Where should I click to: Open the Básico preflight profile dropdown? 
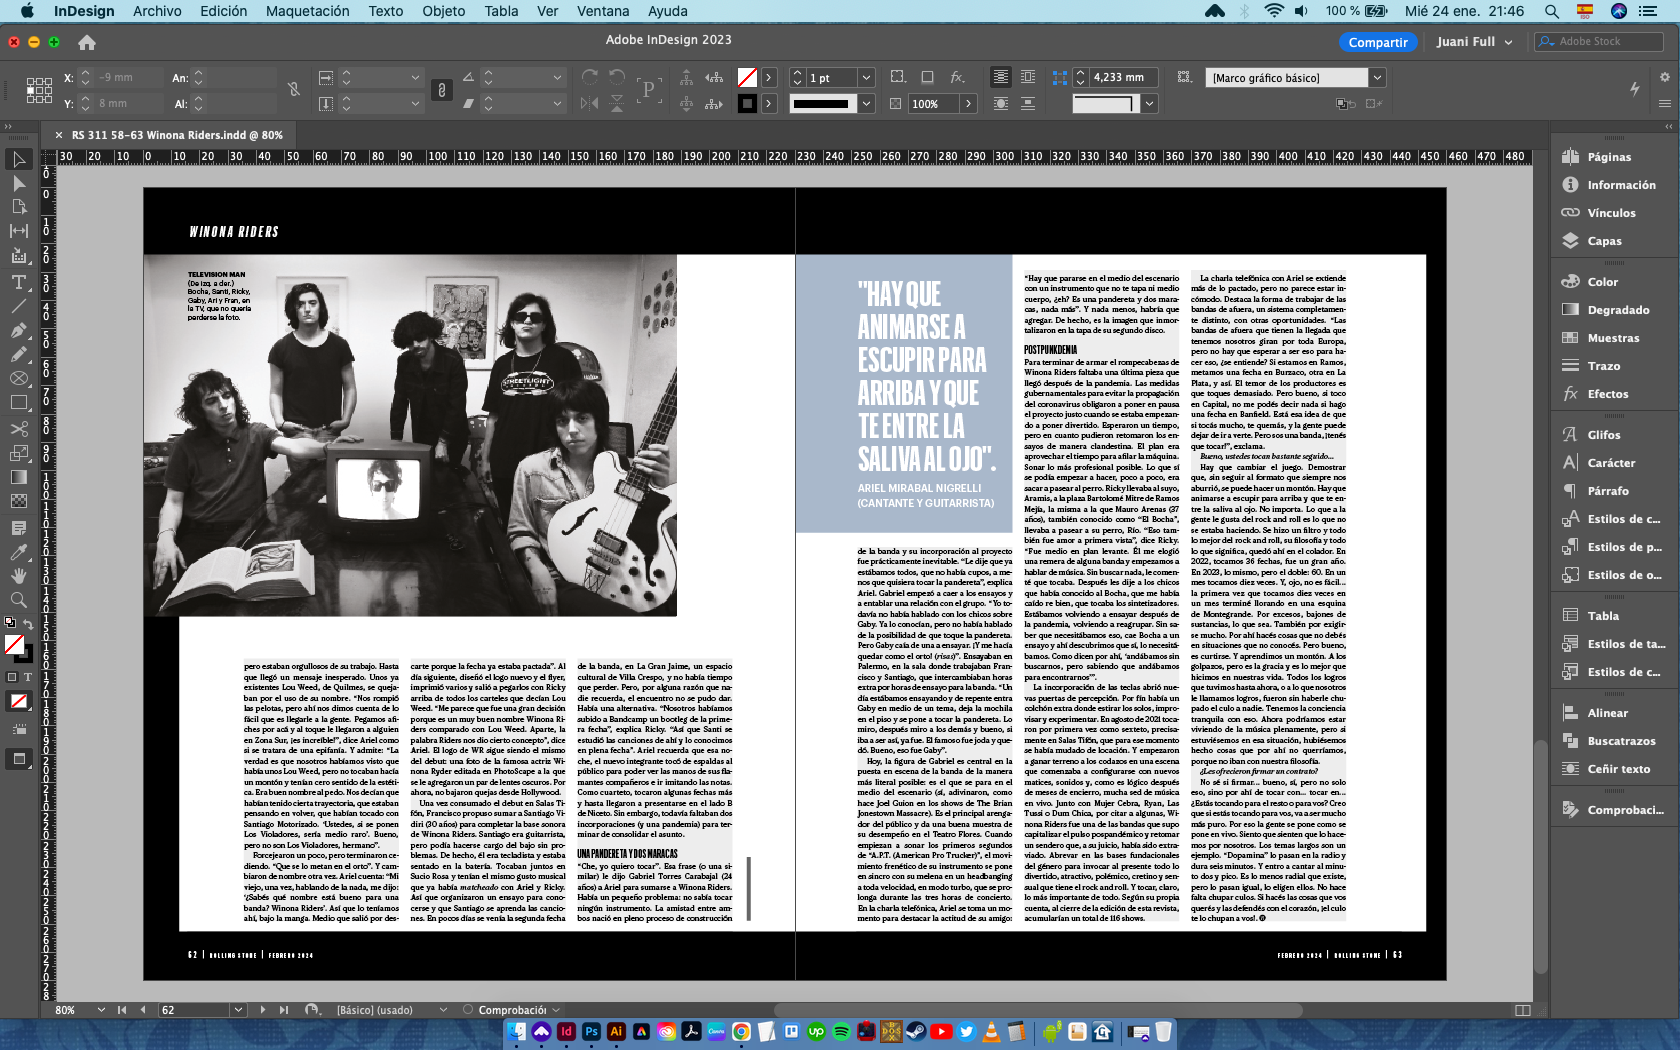[x=443, y=1010]
